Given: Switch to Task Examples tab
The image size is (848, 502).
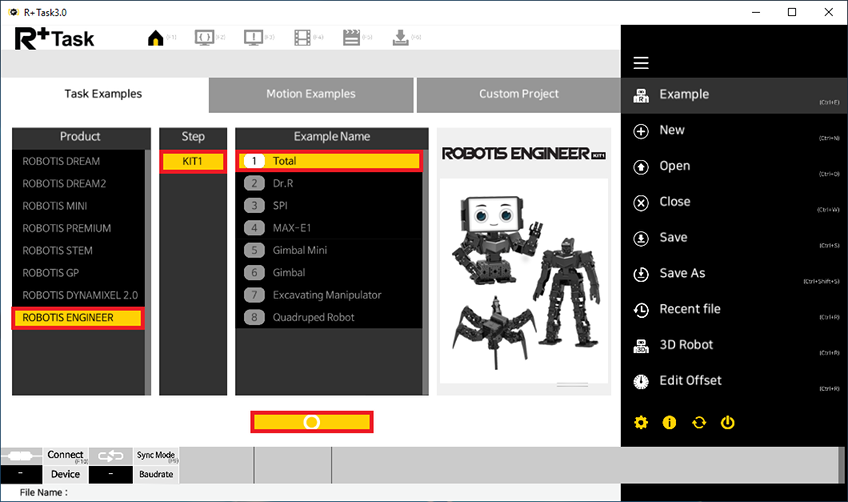Looking at the screenshot, I should pyautogui.click(x=103, y=94).
